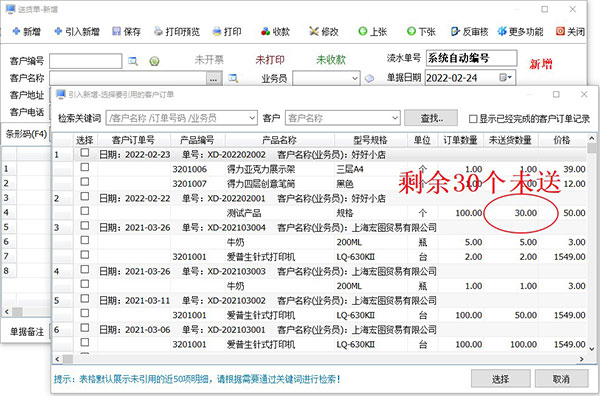600x396 pixels.
Task: Click the 未打印 status label
Action: tap(270, 60)
